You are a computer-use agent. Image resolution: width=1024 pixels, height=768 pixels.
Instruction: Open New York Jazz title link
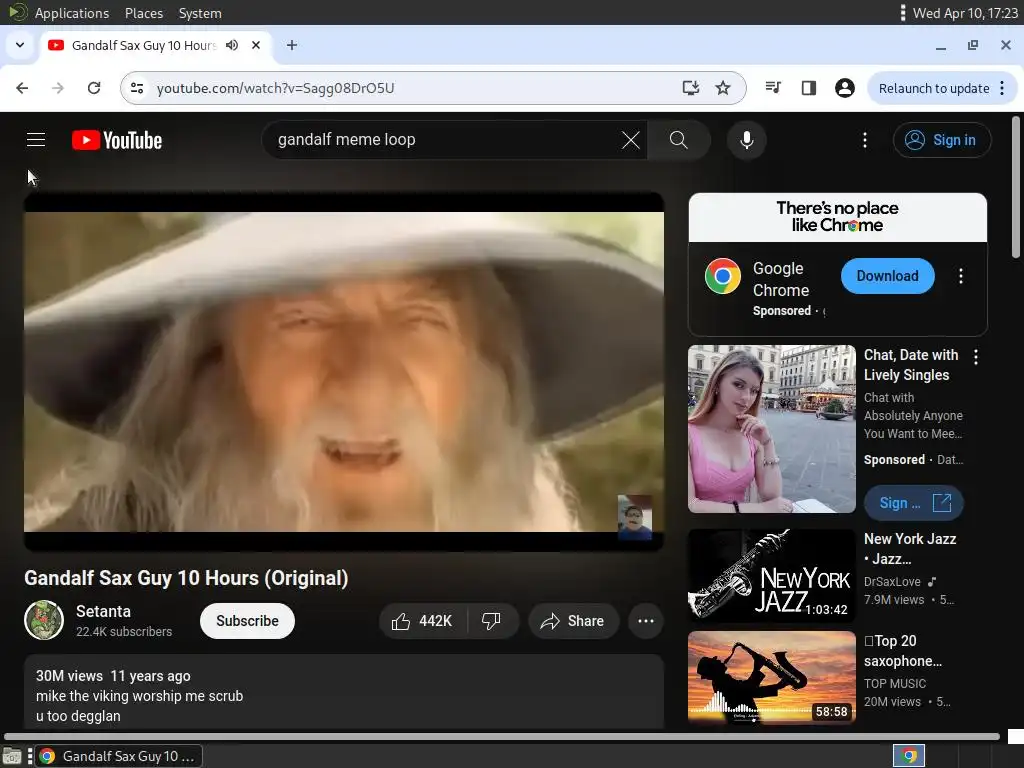click(910, 549)
